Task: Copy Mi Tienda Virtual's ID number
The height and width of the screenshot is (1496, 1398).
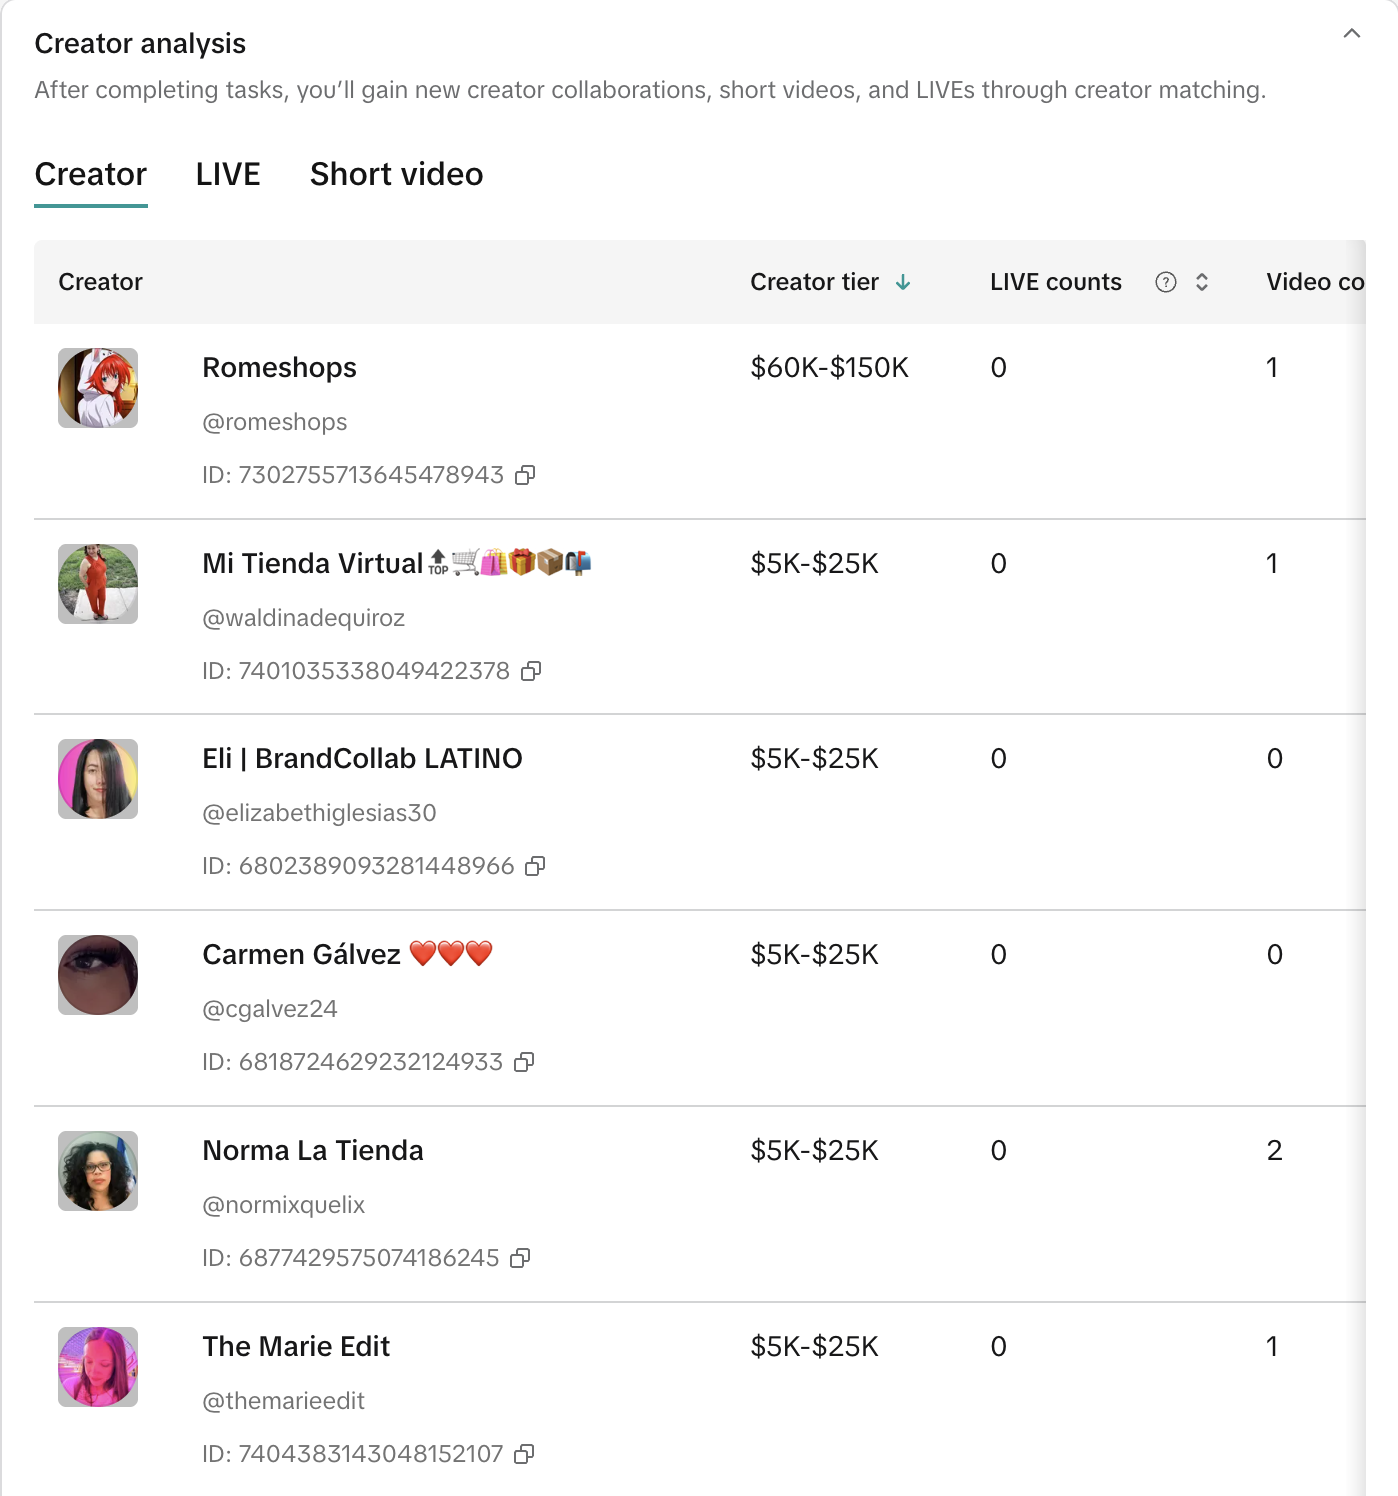Action: click(x=531, y=671)
